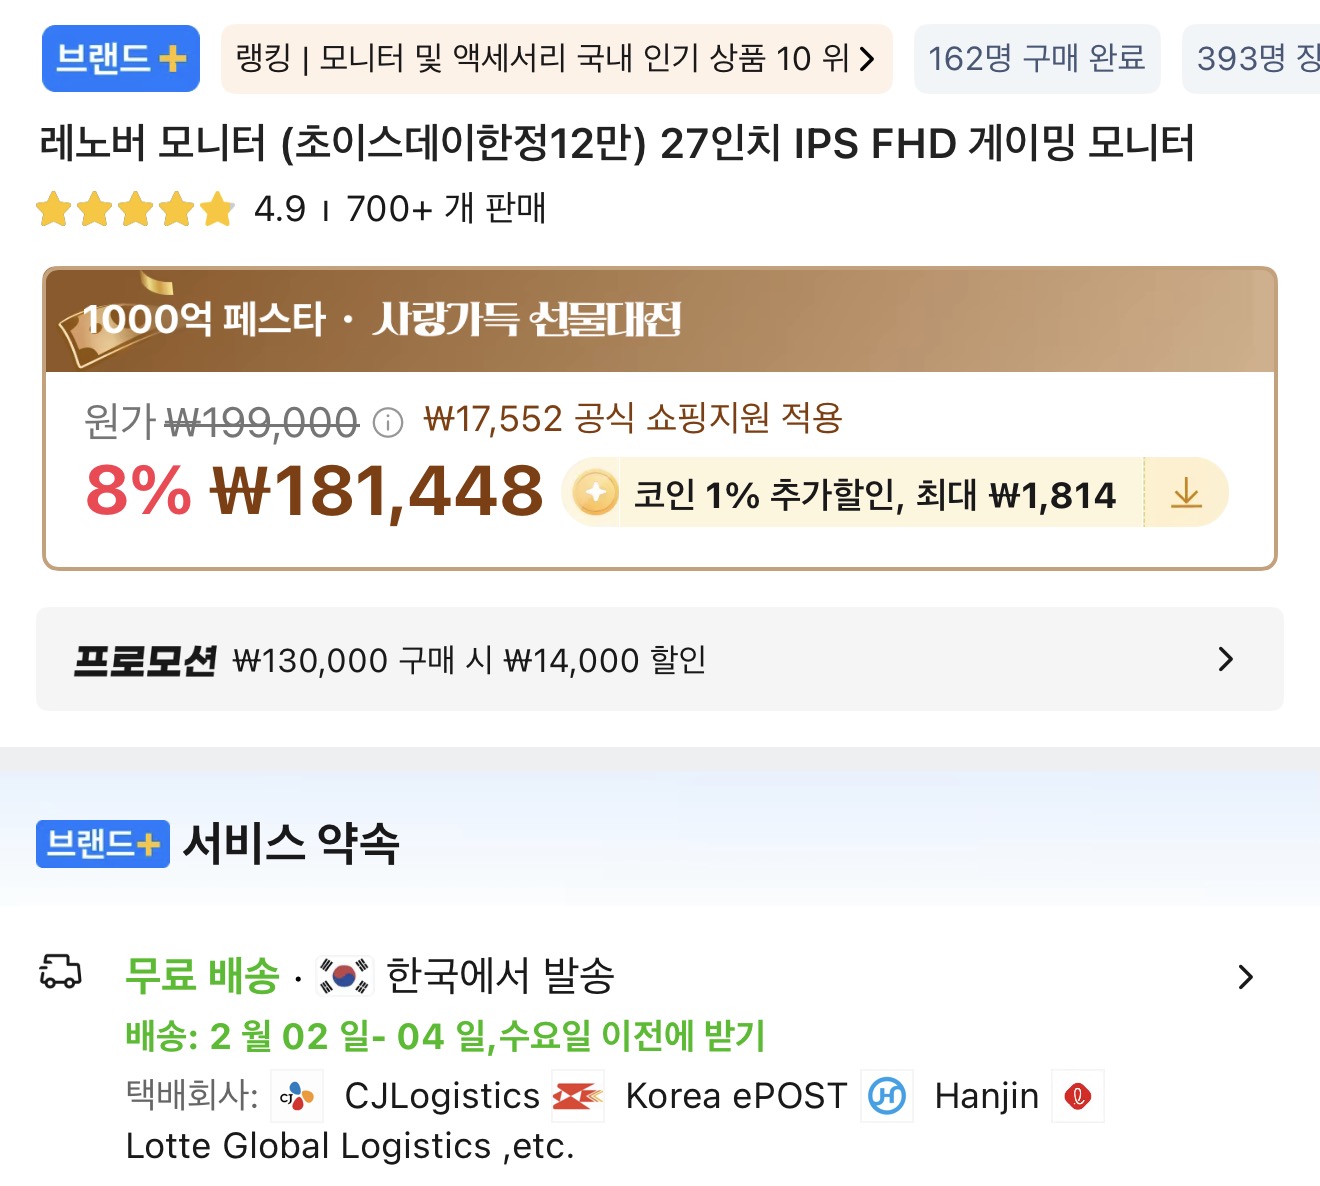The height and width of the screenshot is (1186, 1320).
Task: Click the delivery truck icon
Action: point(60,972)
